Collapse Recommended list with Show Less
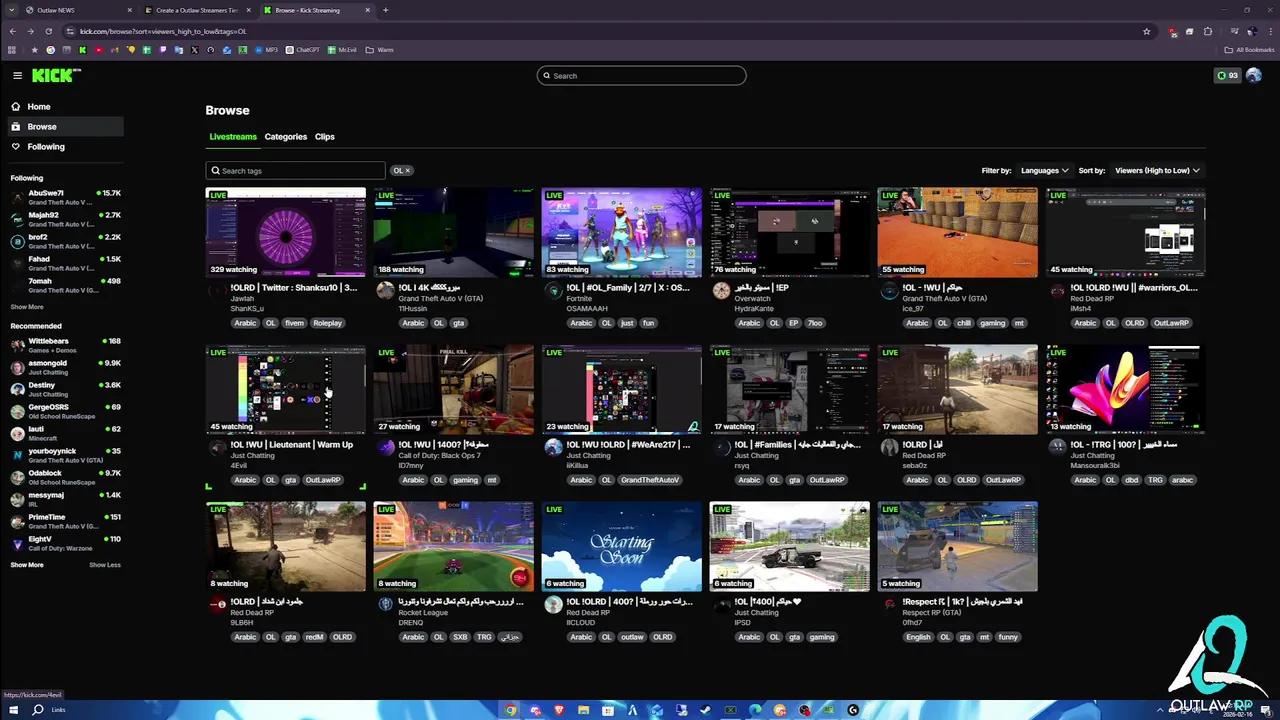This screenshot has height=720, width=1280. (x=105, y=565)
